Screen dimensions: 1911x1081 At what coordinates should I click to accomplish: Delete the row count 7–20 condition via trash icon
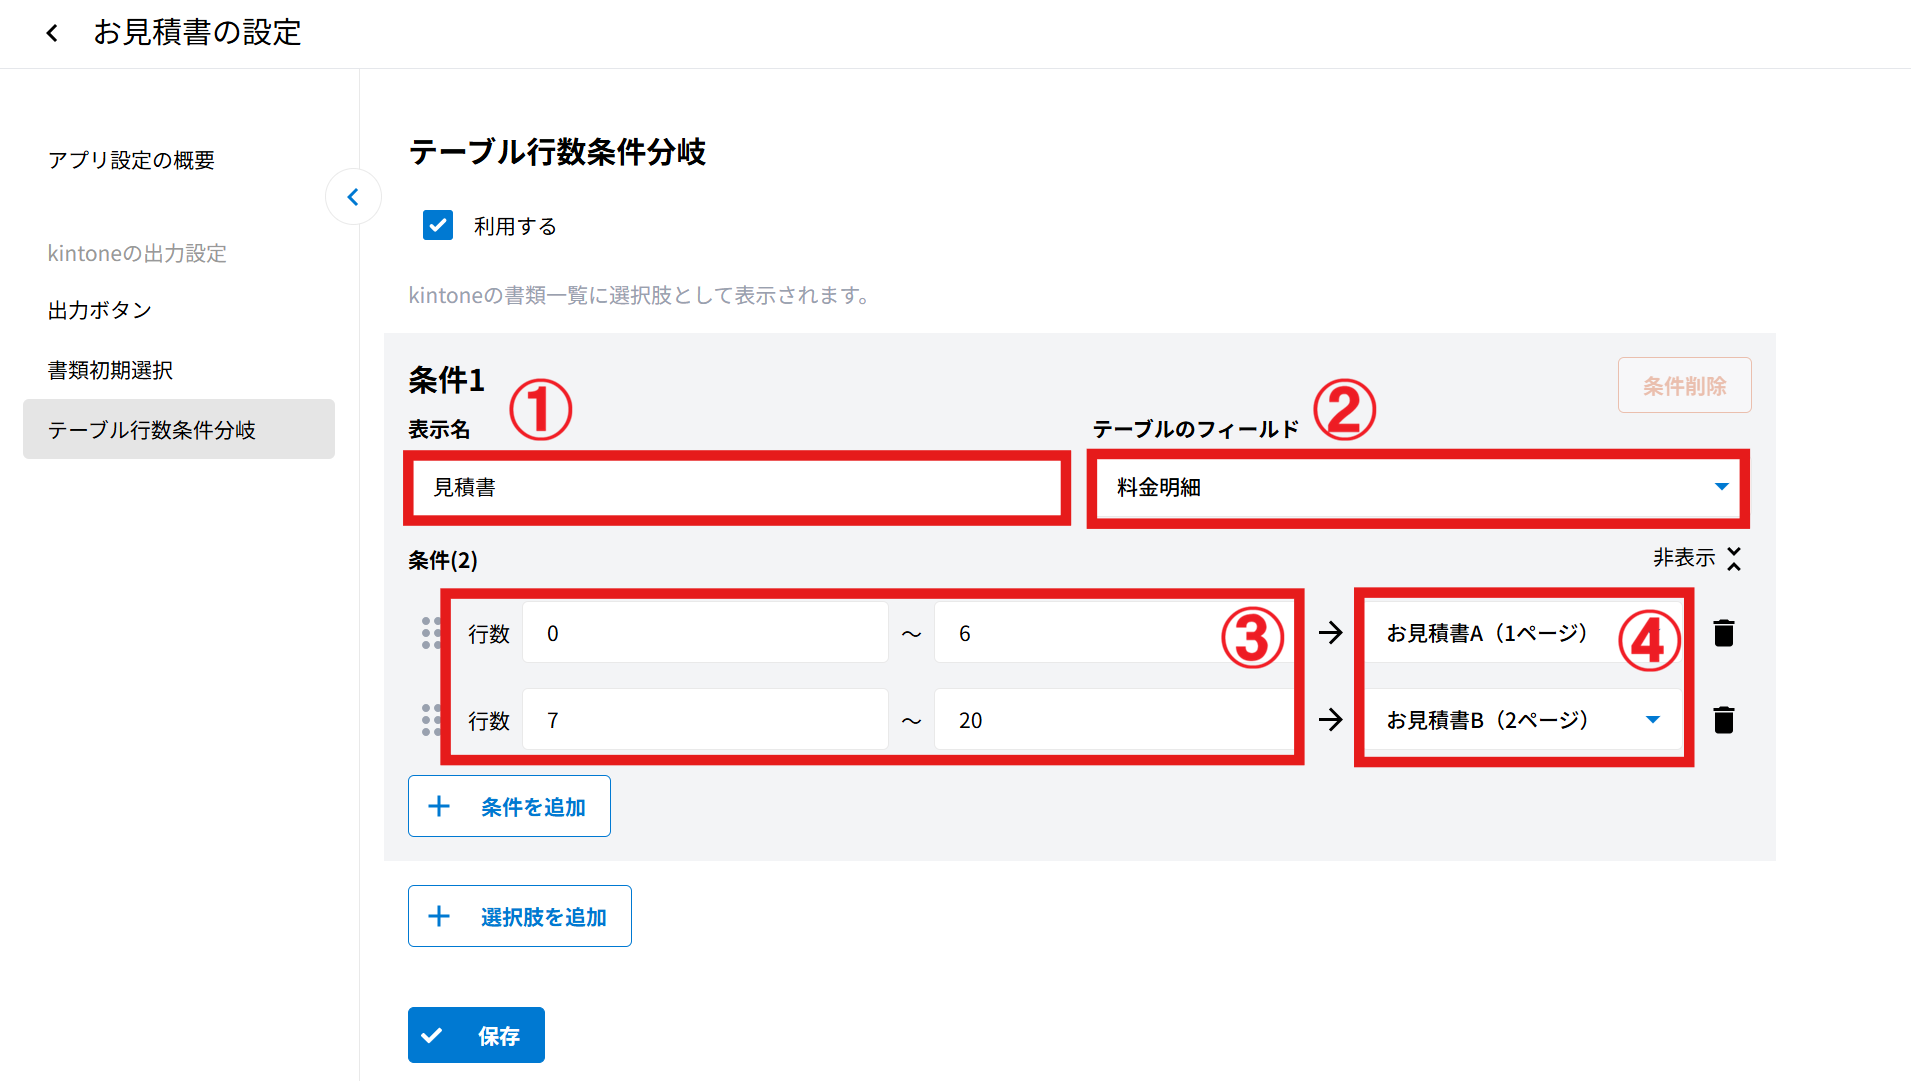coord(1723,720)
